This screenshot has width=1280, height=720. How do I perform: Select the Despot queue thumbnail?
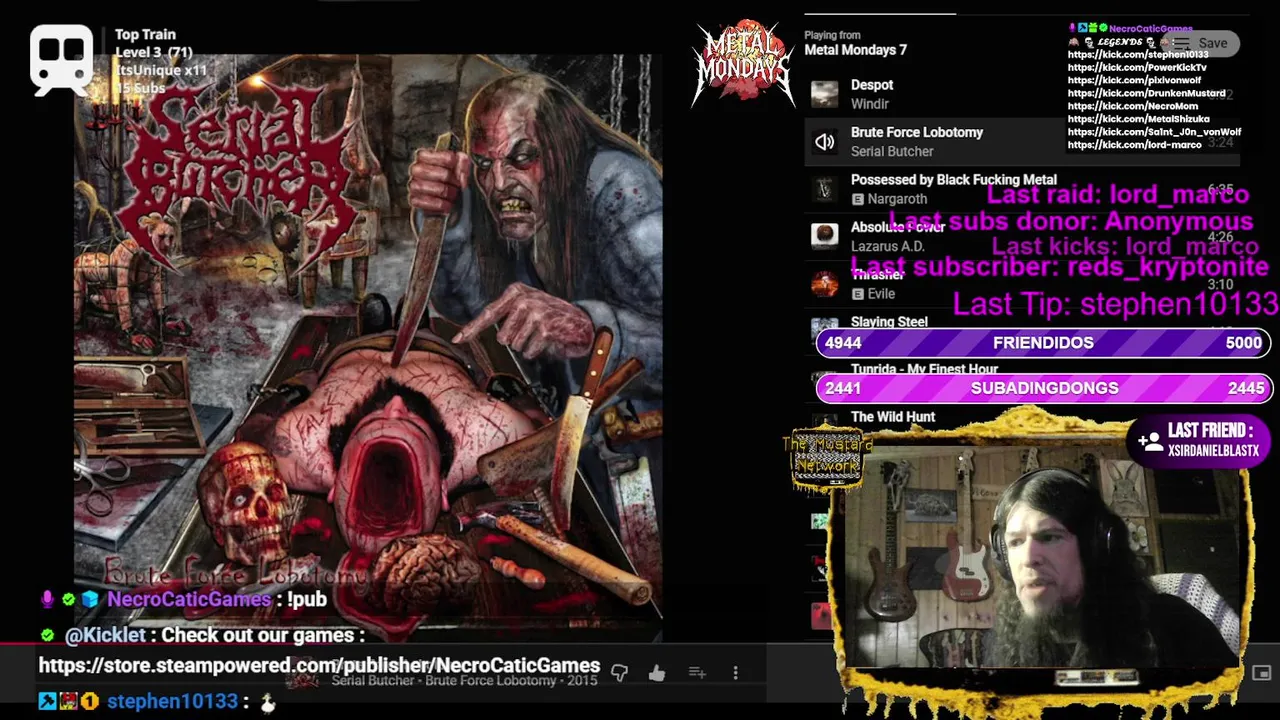pos(824,94)
